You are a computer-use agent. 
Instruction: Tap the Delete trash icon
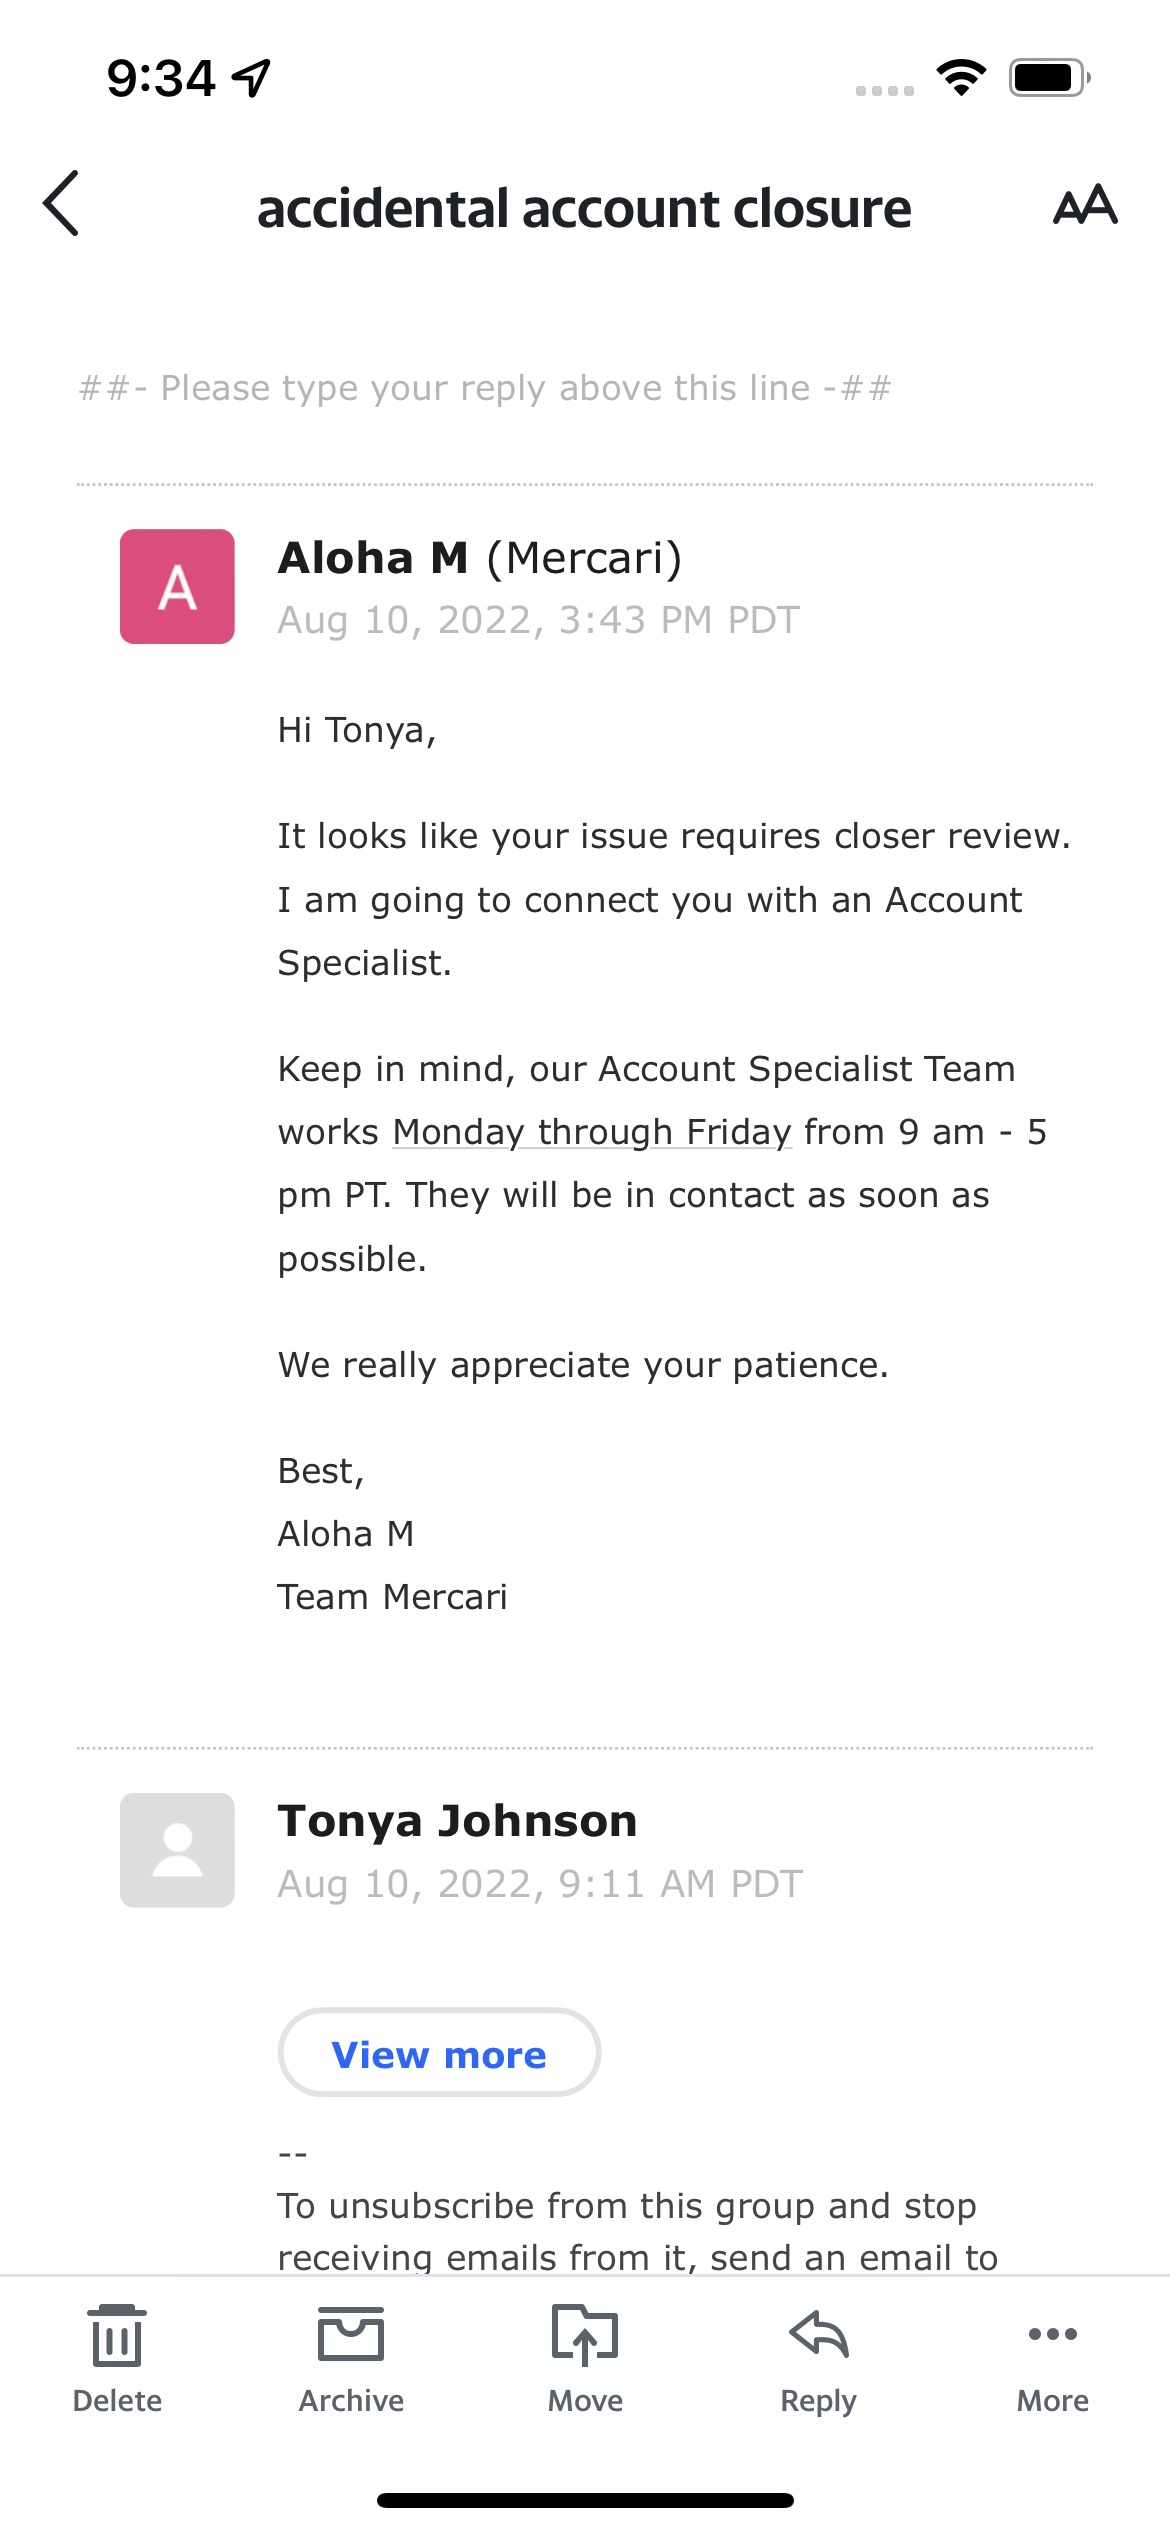117,2337
